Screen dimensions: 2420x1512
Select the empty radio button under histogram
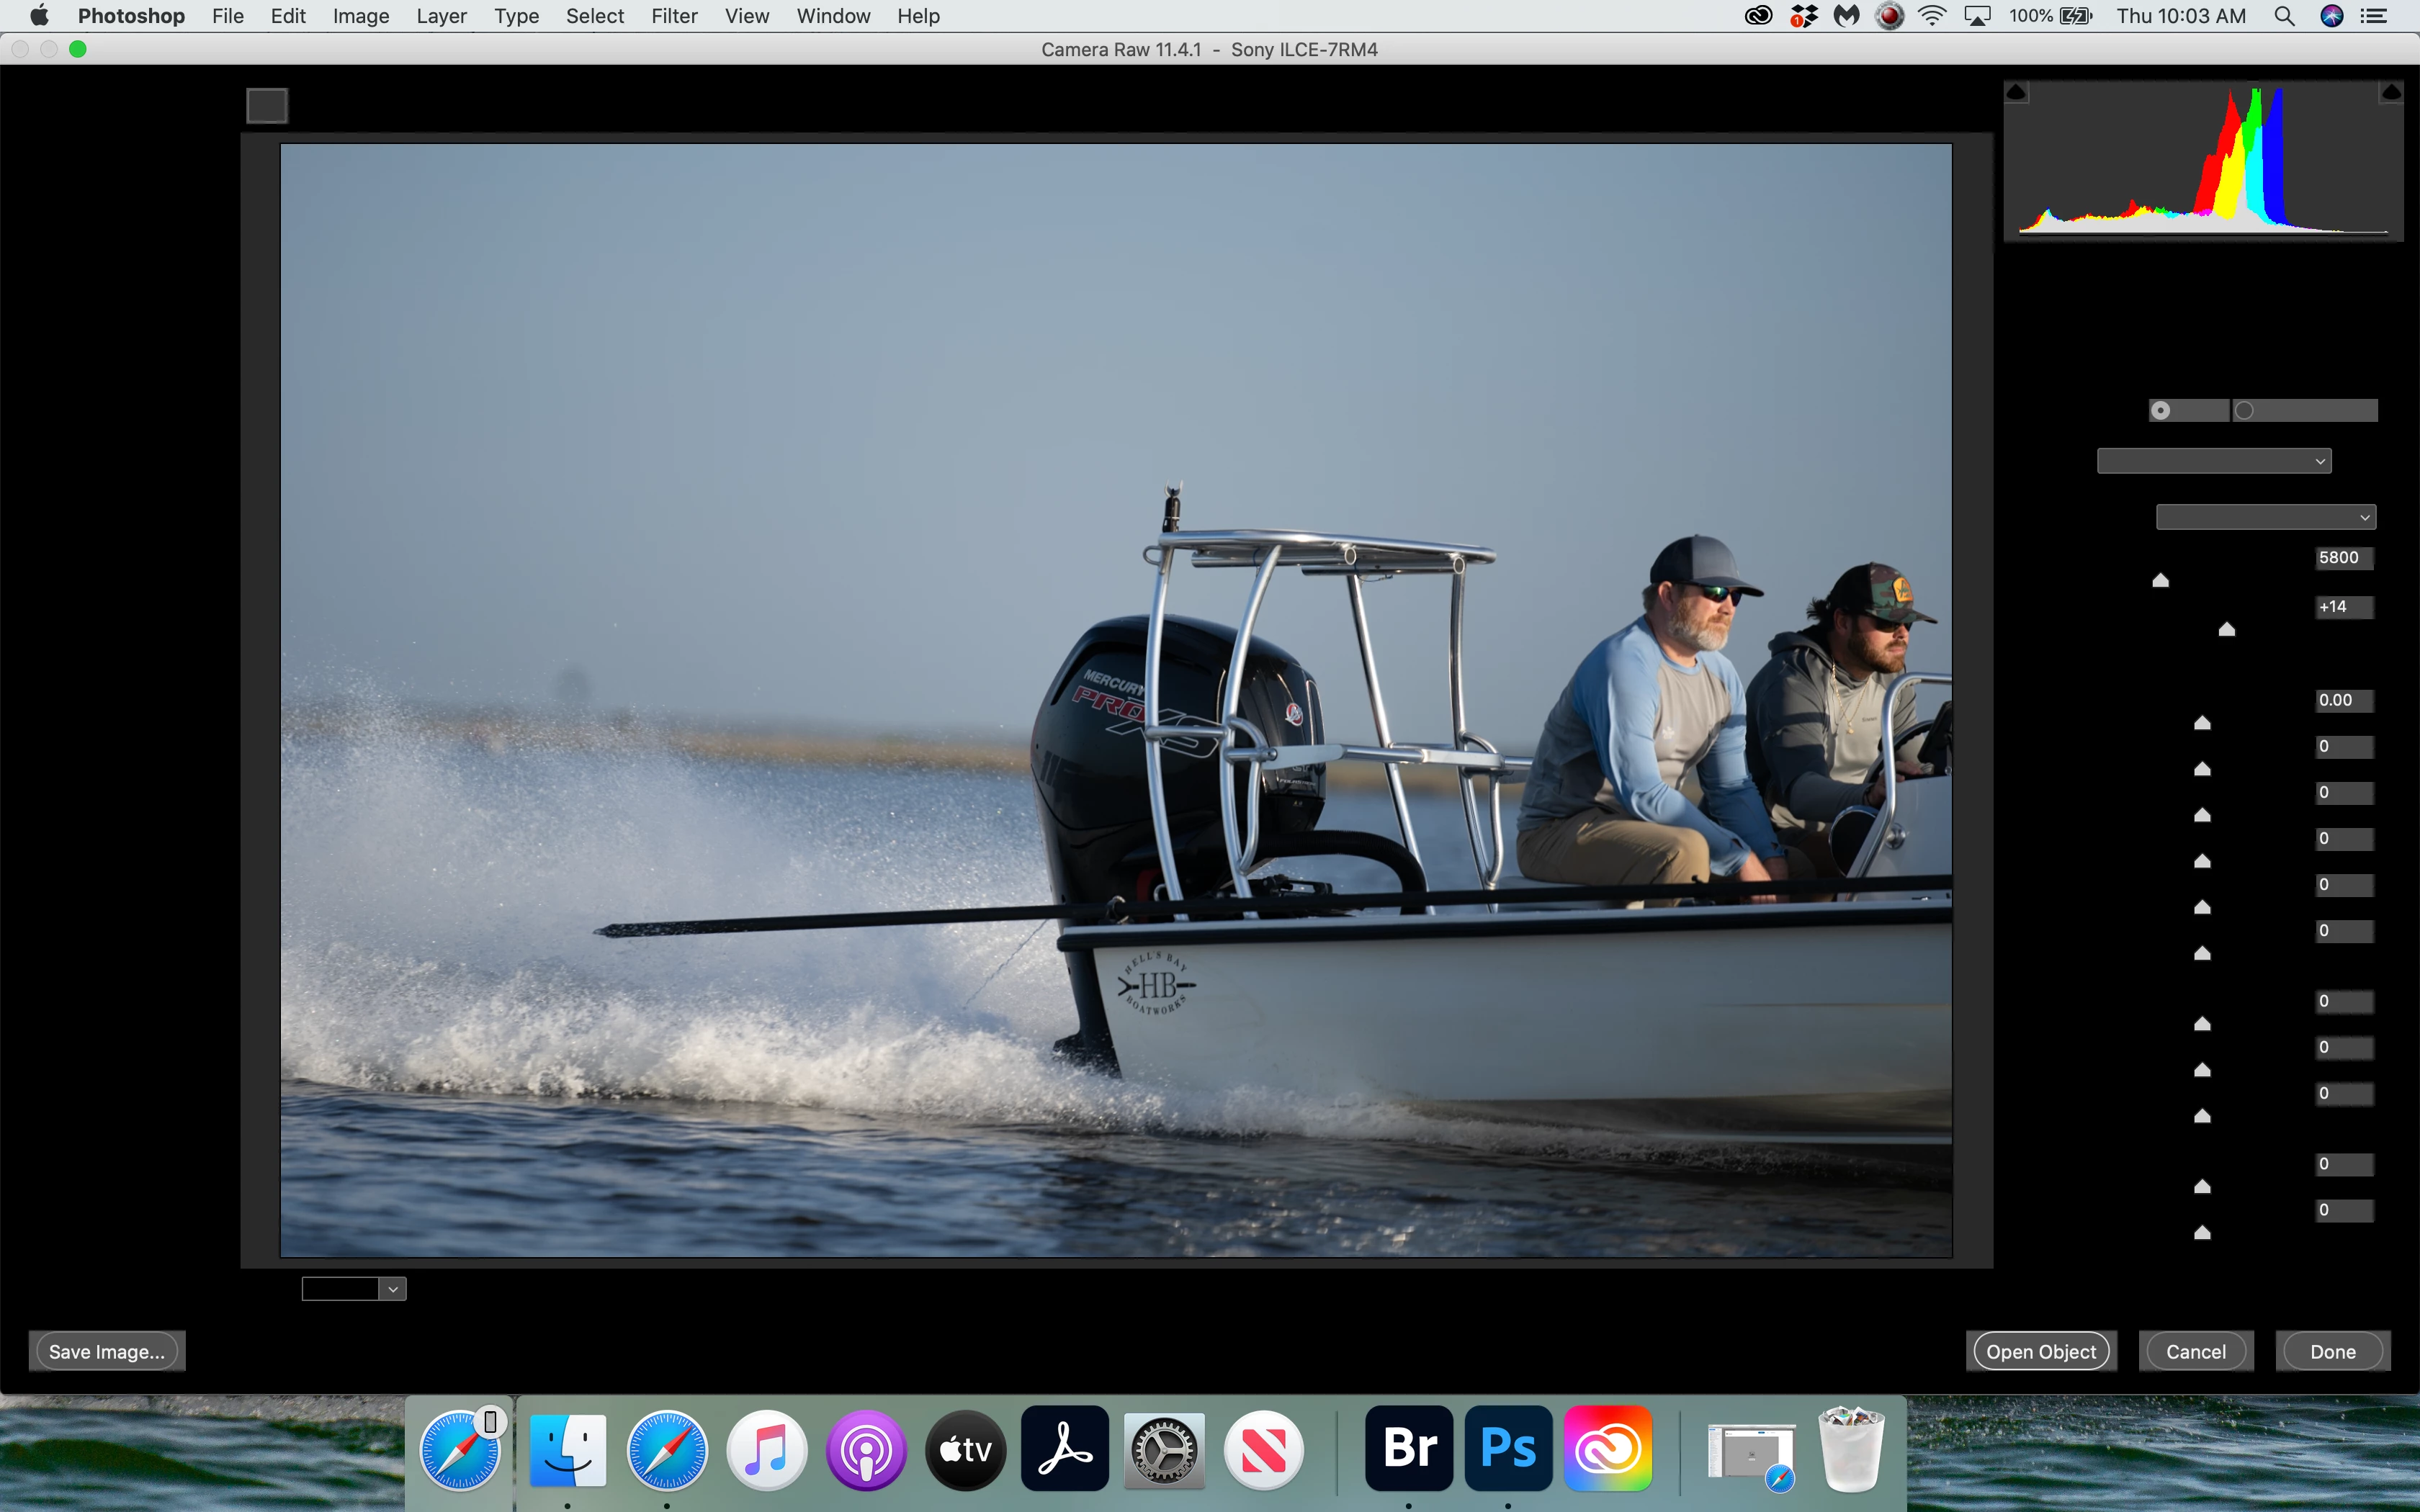coord(2244,410)
